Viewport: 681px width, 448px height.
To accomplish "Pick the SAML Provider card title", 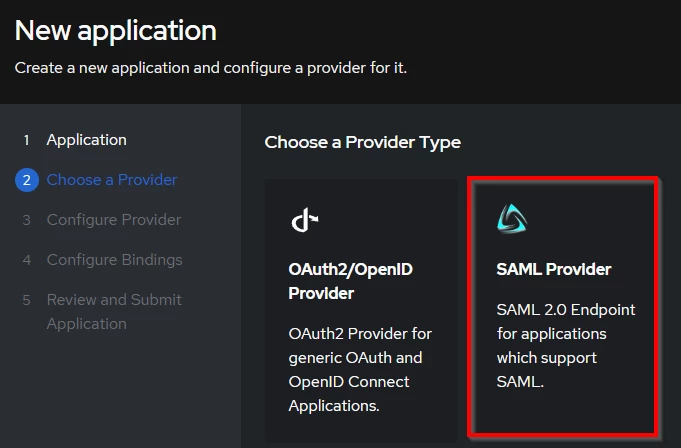I will [554, 270].
